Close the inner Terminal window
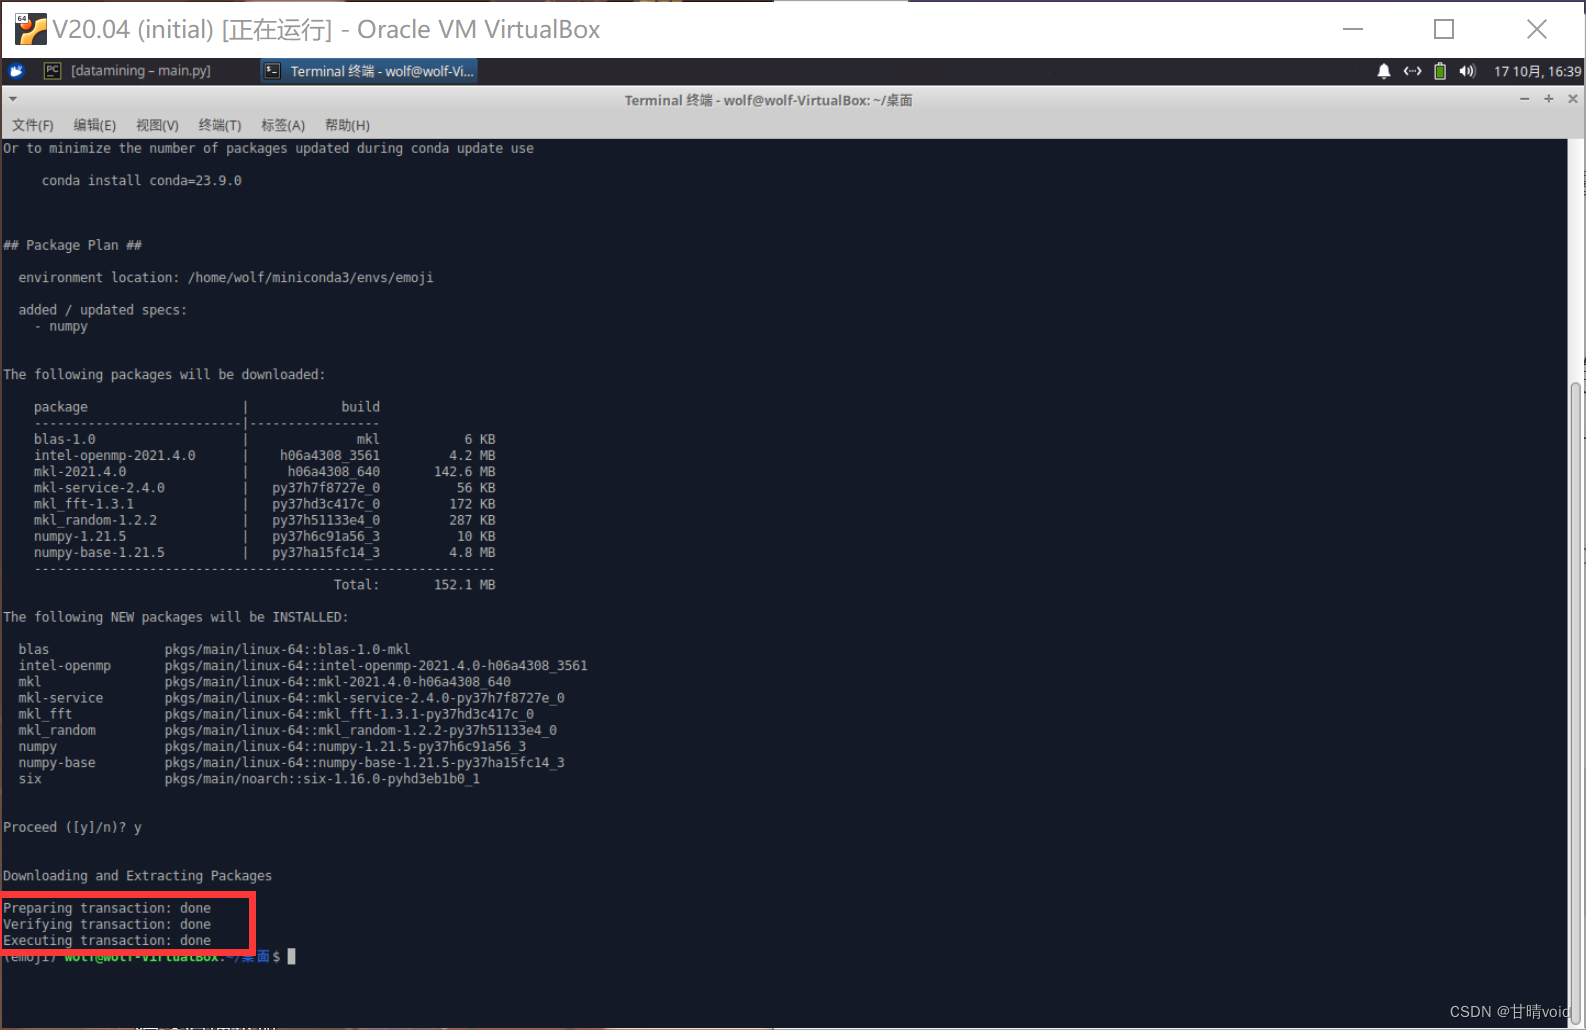The height and width of the screenshot is (1030, 1586). (1573, 99)
